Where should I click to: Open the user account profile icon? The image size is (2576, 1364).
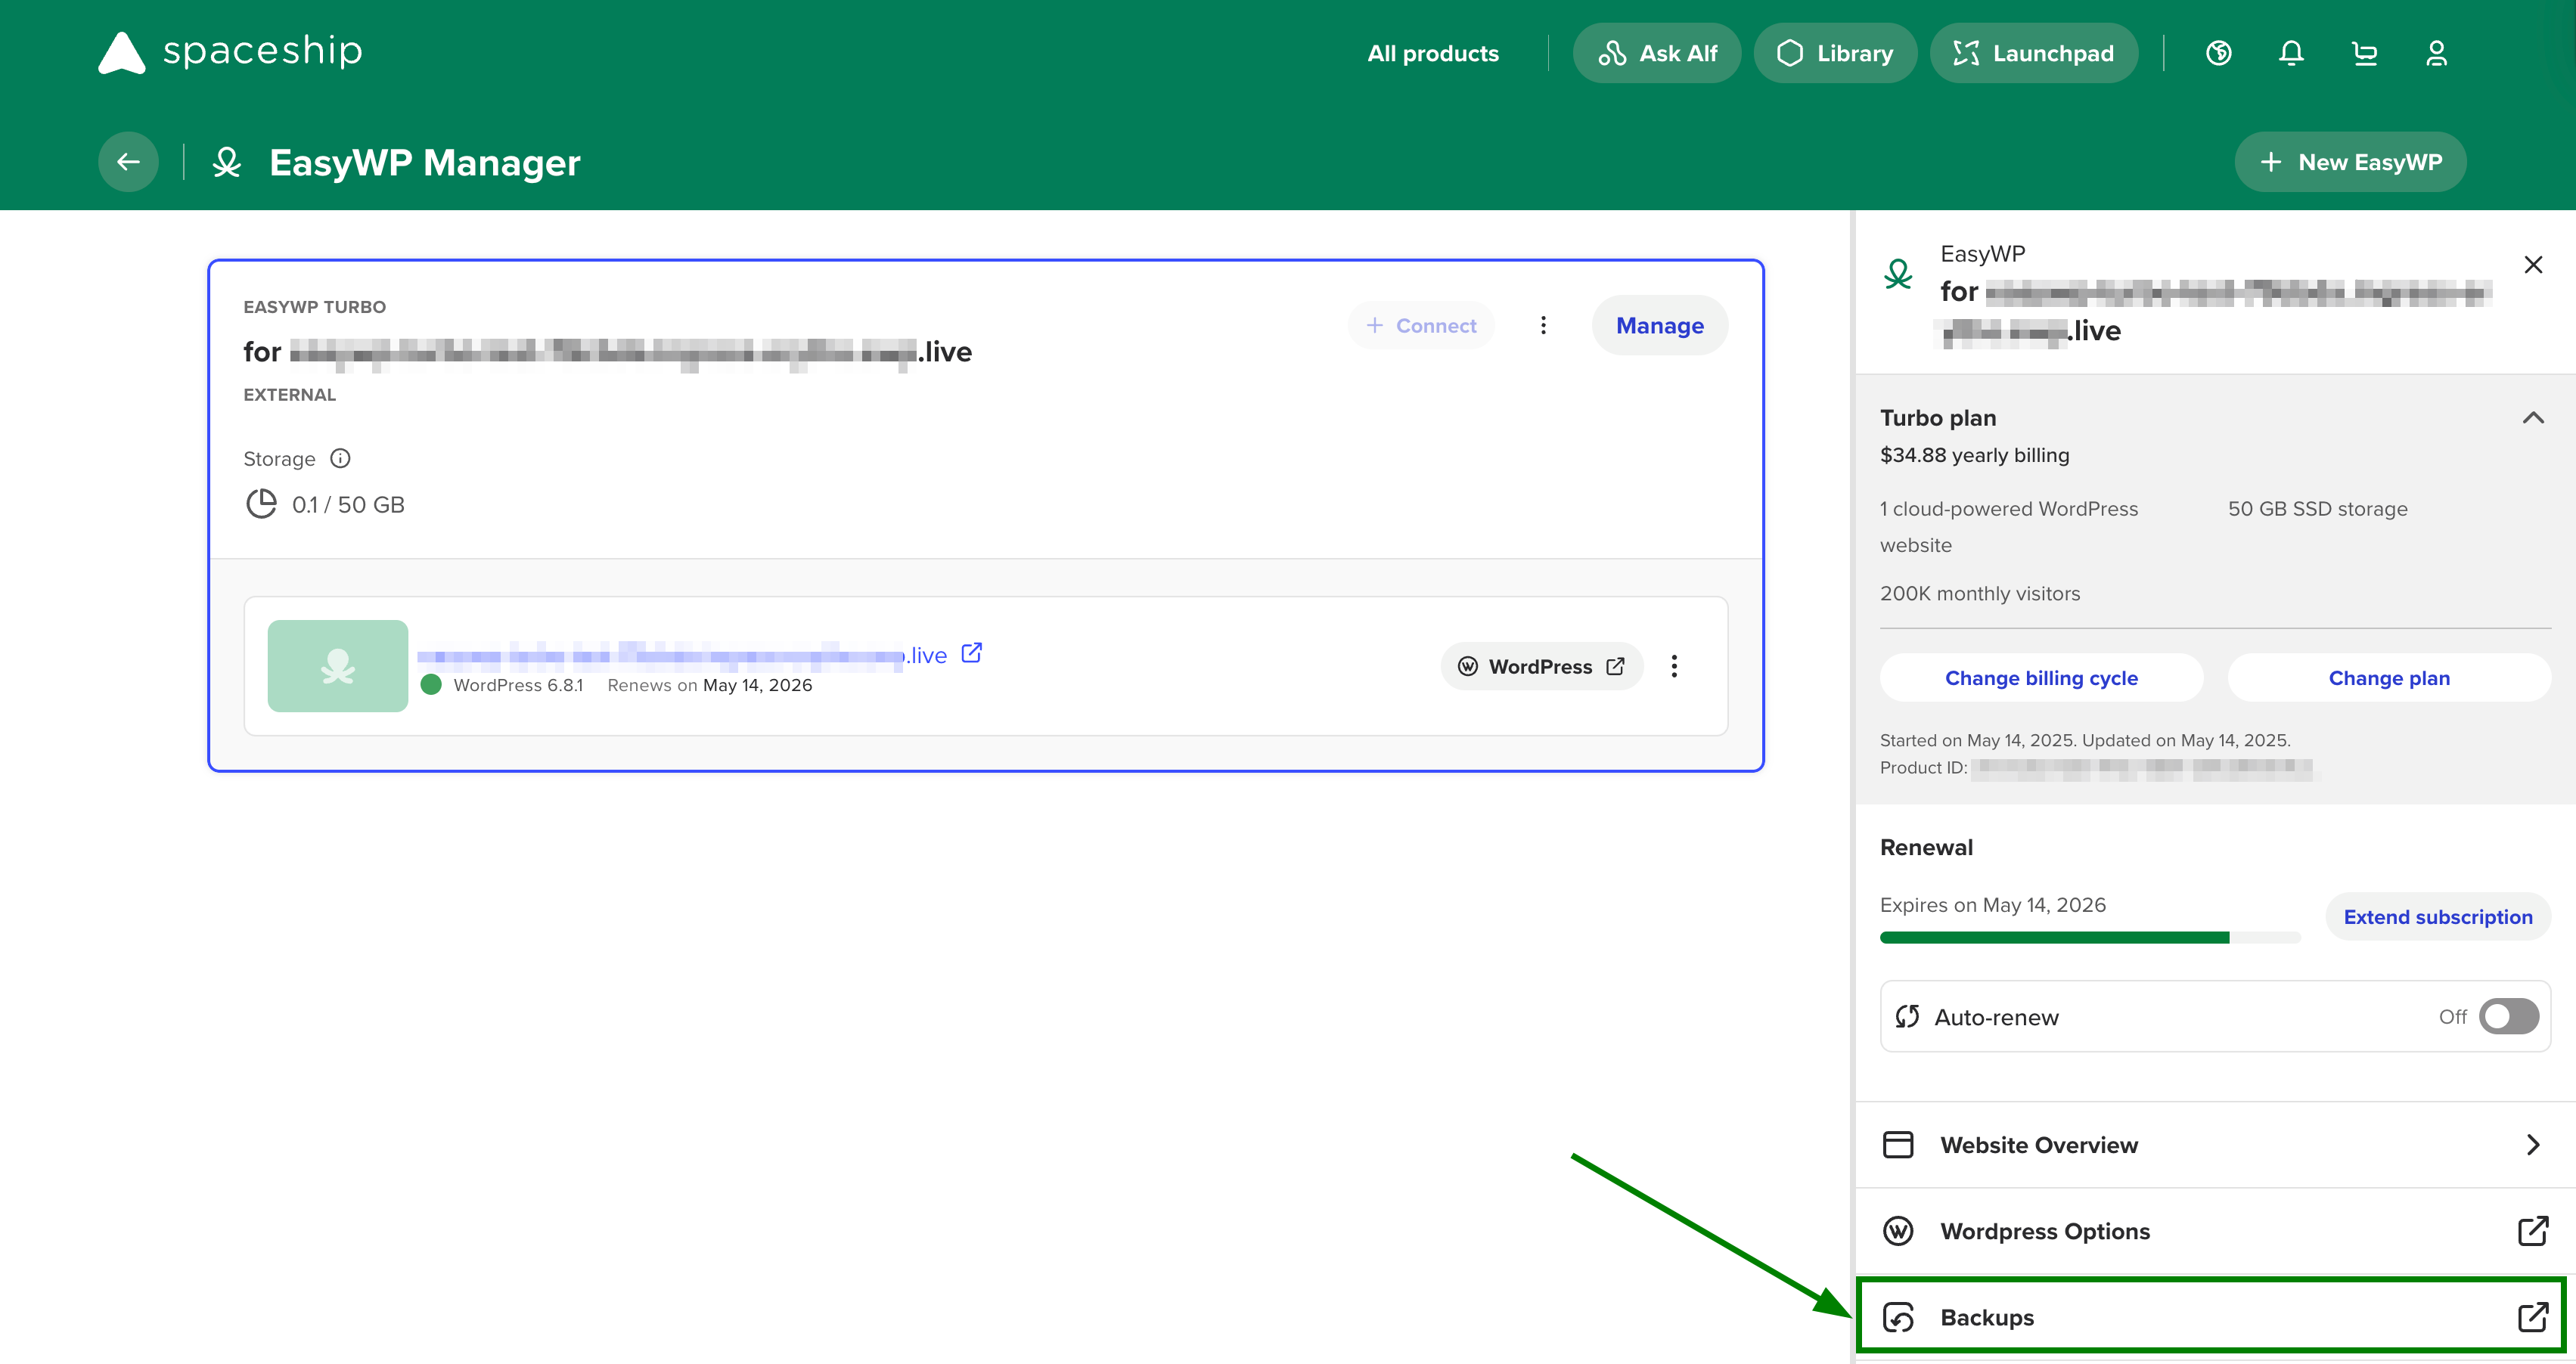click(2436, 53)
